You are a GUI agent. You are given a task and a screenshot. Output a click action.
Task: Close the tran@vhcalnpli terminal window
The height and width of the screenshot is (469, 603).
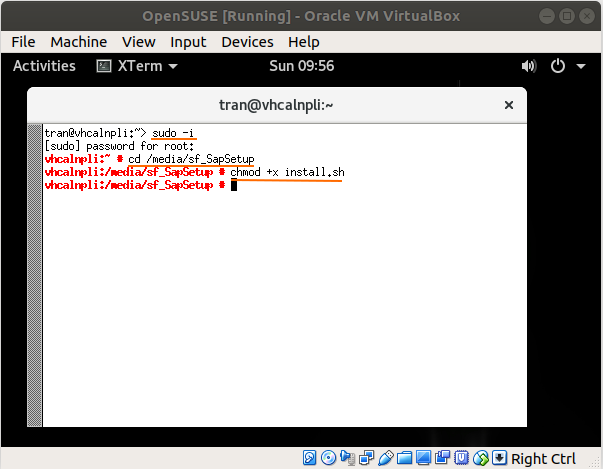click(x=509, y=105)
